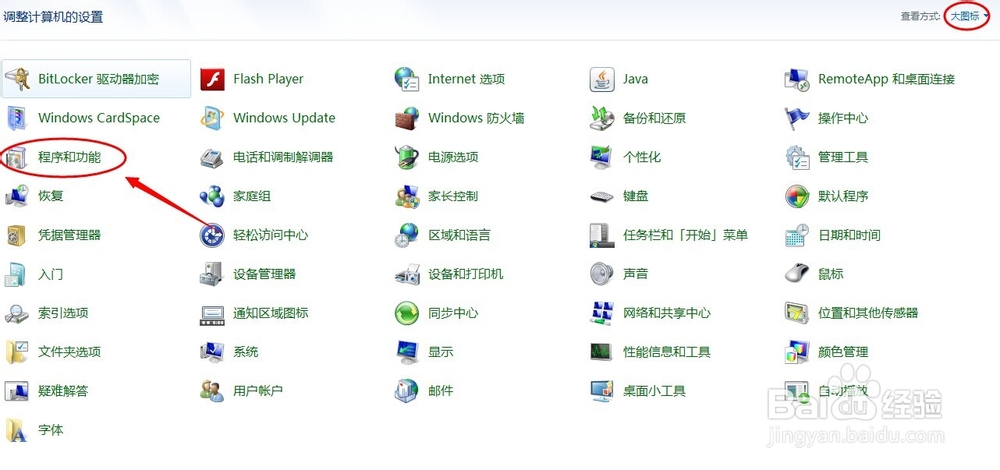Open the 区域和语言 globe clock icon
This screenshot has width=1000, height=470.
click(x=407, y=235)
